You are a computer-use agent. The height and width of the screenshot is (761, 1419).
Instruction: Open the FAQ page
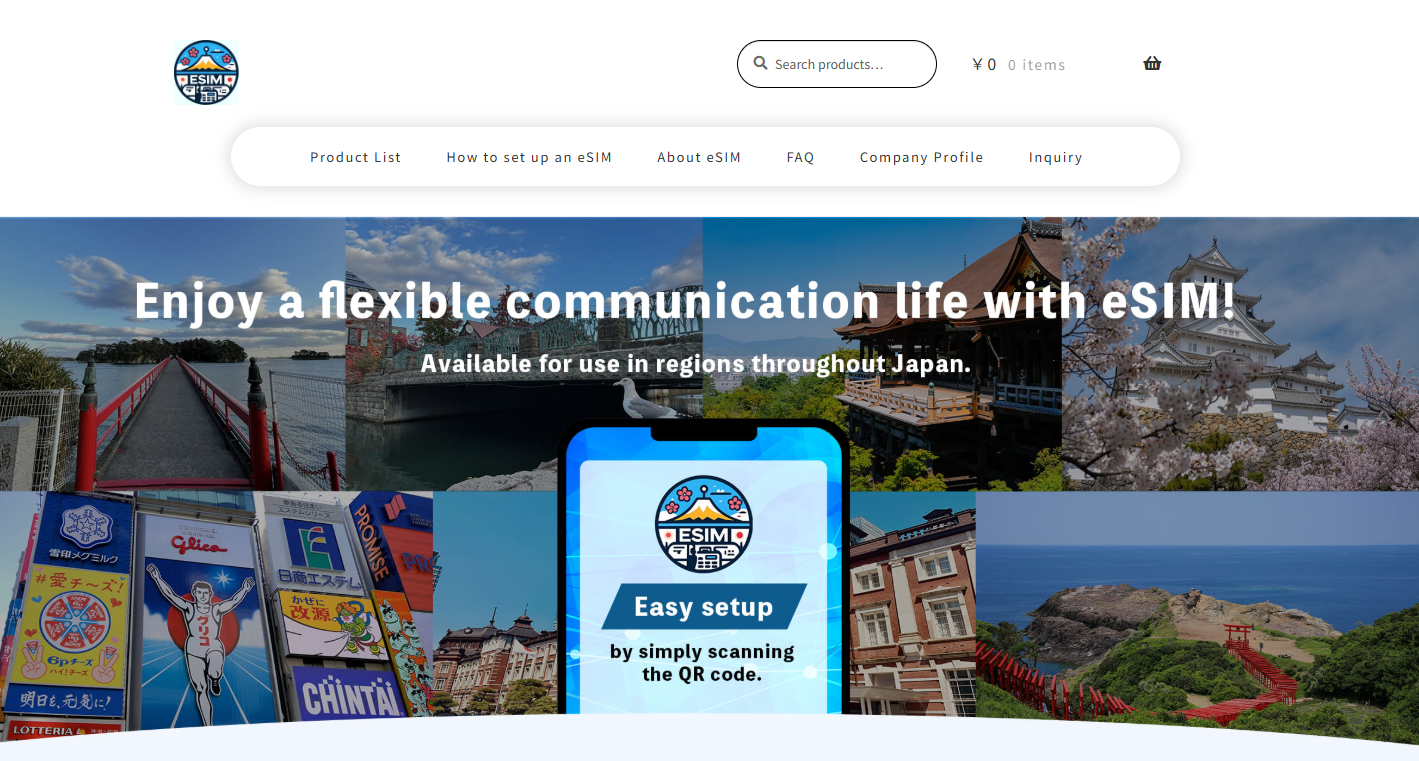pos(800,157)
